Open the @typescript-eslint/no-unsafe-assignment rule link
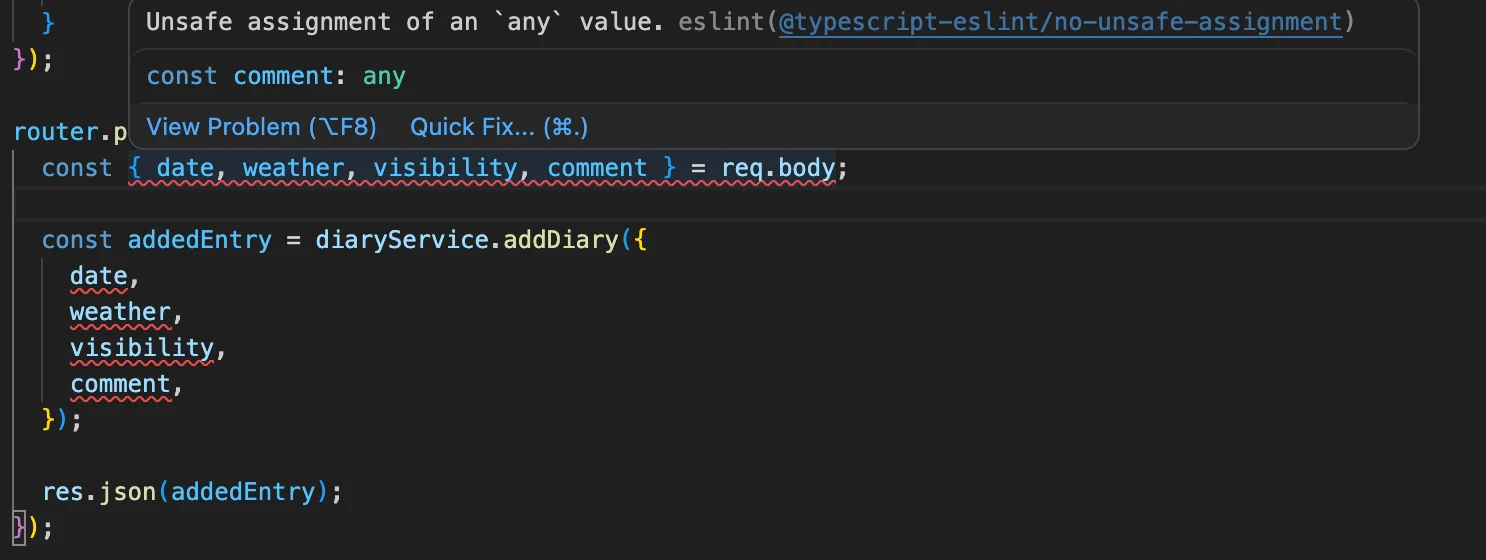This screenshot has width=1486, height=560. click(1060, 22)
